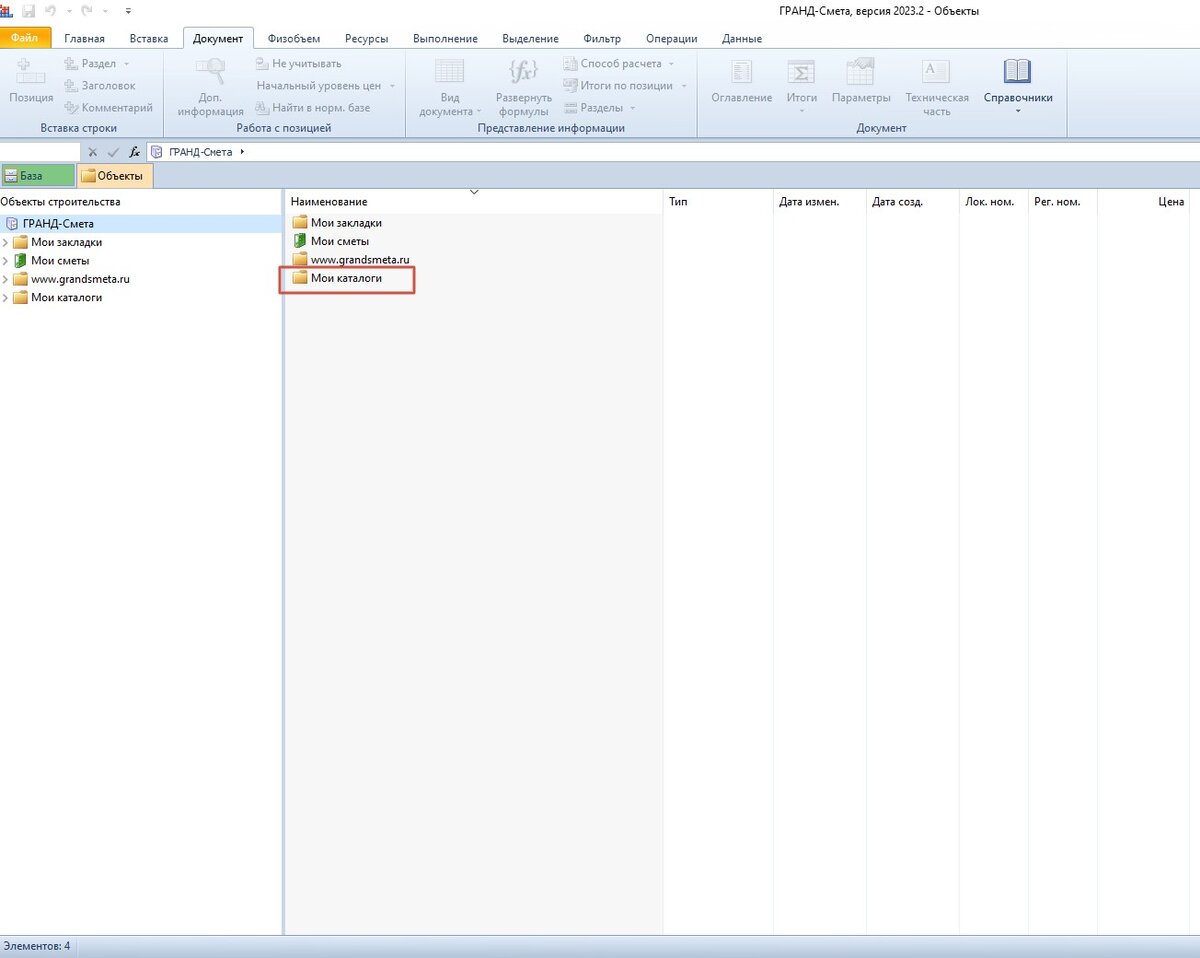Expand the path bar arrow after ГРАНД-Смета
This screenshot has width=1200, height=958.
(x=243, y=152)
